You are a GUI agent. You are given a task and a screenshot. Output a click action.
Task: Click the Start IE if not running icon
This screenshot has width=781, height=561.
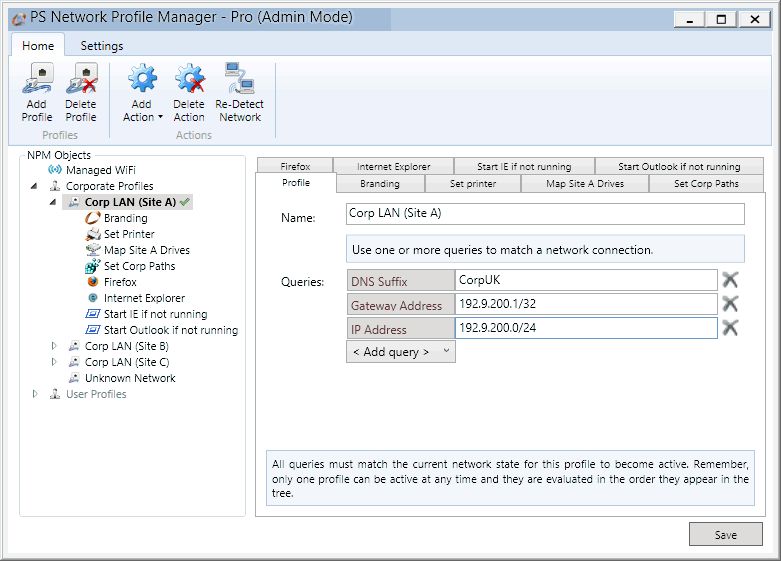click(x=93, y=314)
